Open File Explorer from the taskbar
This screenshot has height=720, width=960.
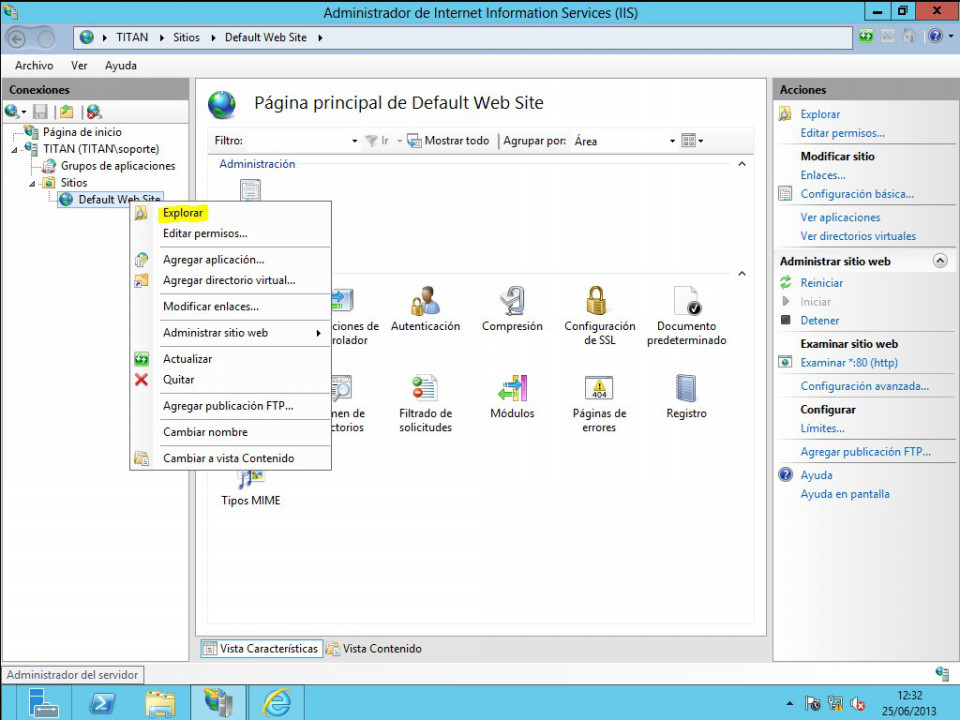[x=160, y=703]
